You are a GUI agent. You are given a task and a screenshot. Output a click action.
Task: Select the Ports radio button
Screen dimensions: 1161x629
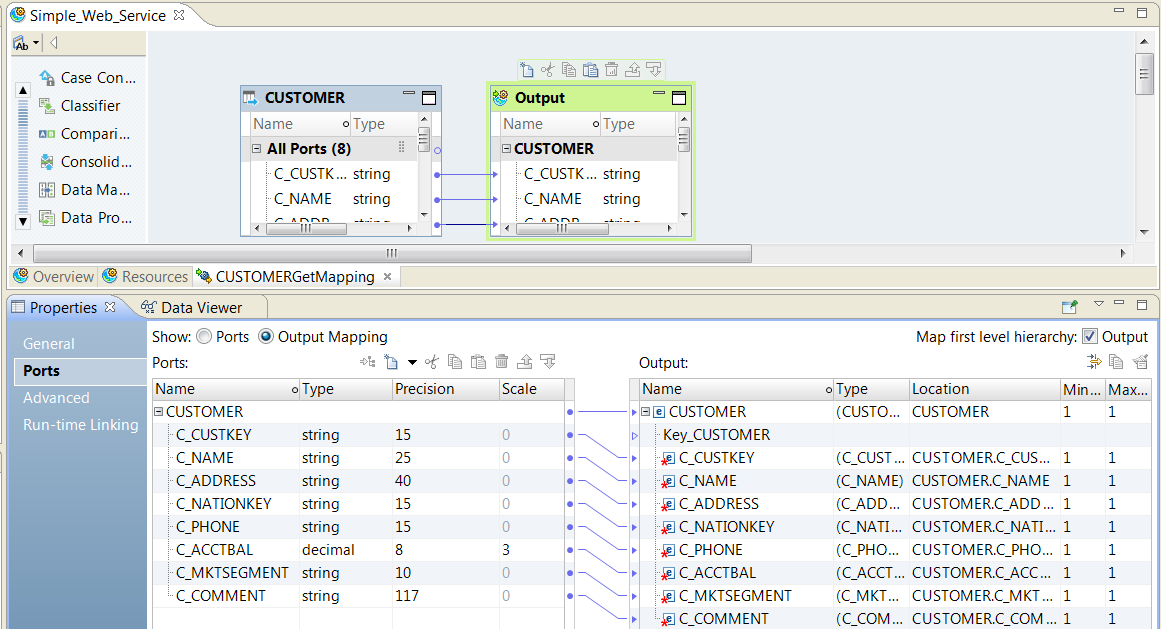pyautogui.click(x=204, y=337)
